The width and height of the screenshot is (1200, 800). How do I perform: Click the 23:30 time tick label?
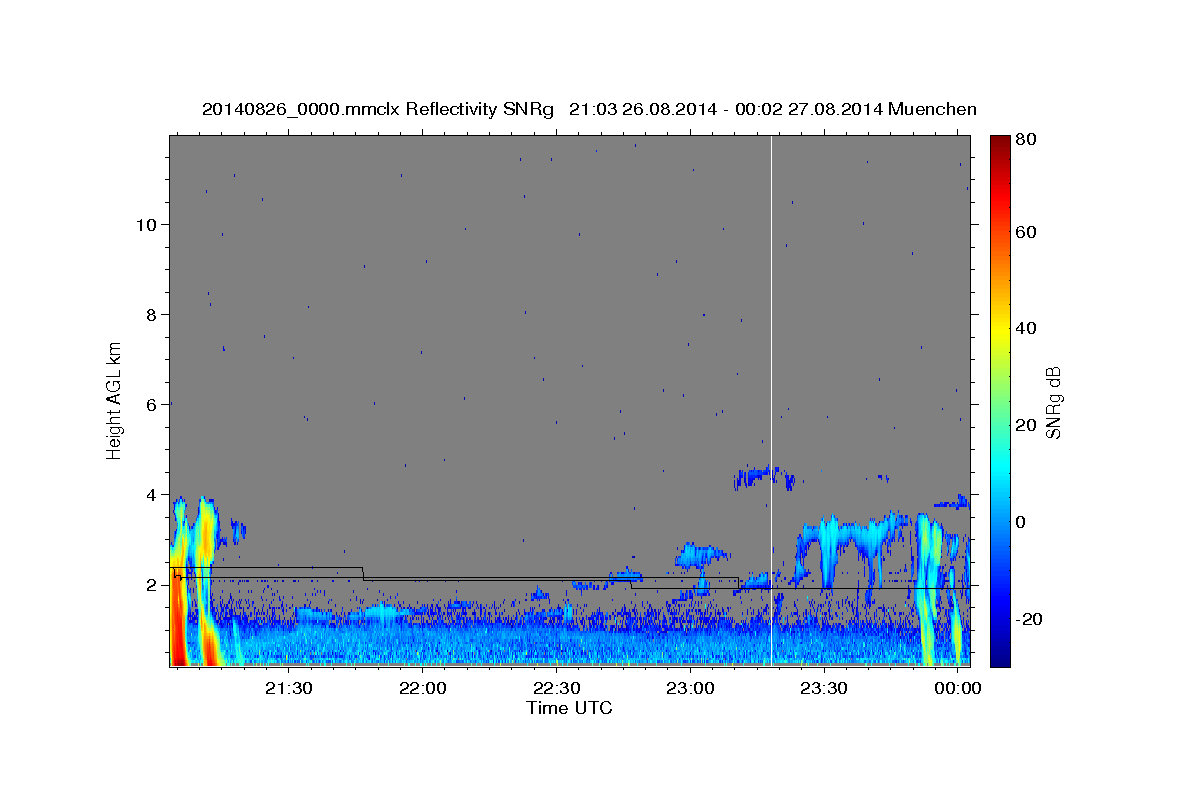(x=824, y=688)
